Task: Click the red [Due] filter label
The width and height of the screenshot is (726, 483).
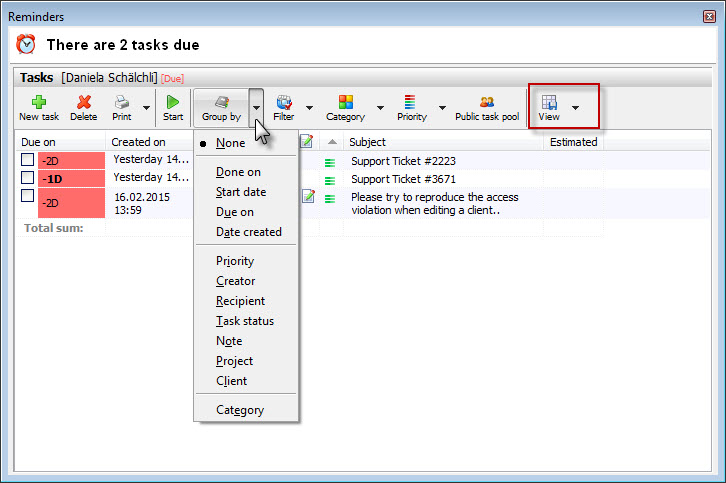Action: point(172,79)
